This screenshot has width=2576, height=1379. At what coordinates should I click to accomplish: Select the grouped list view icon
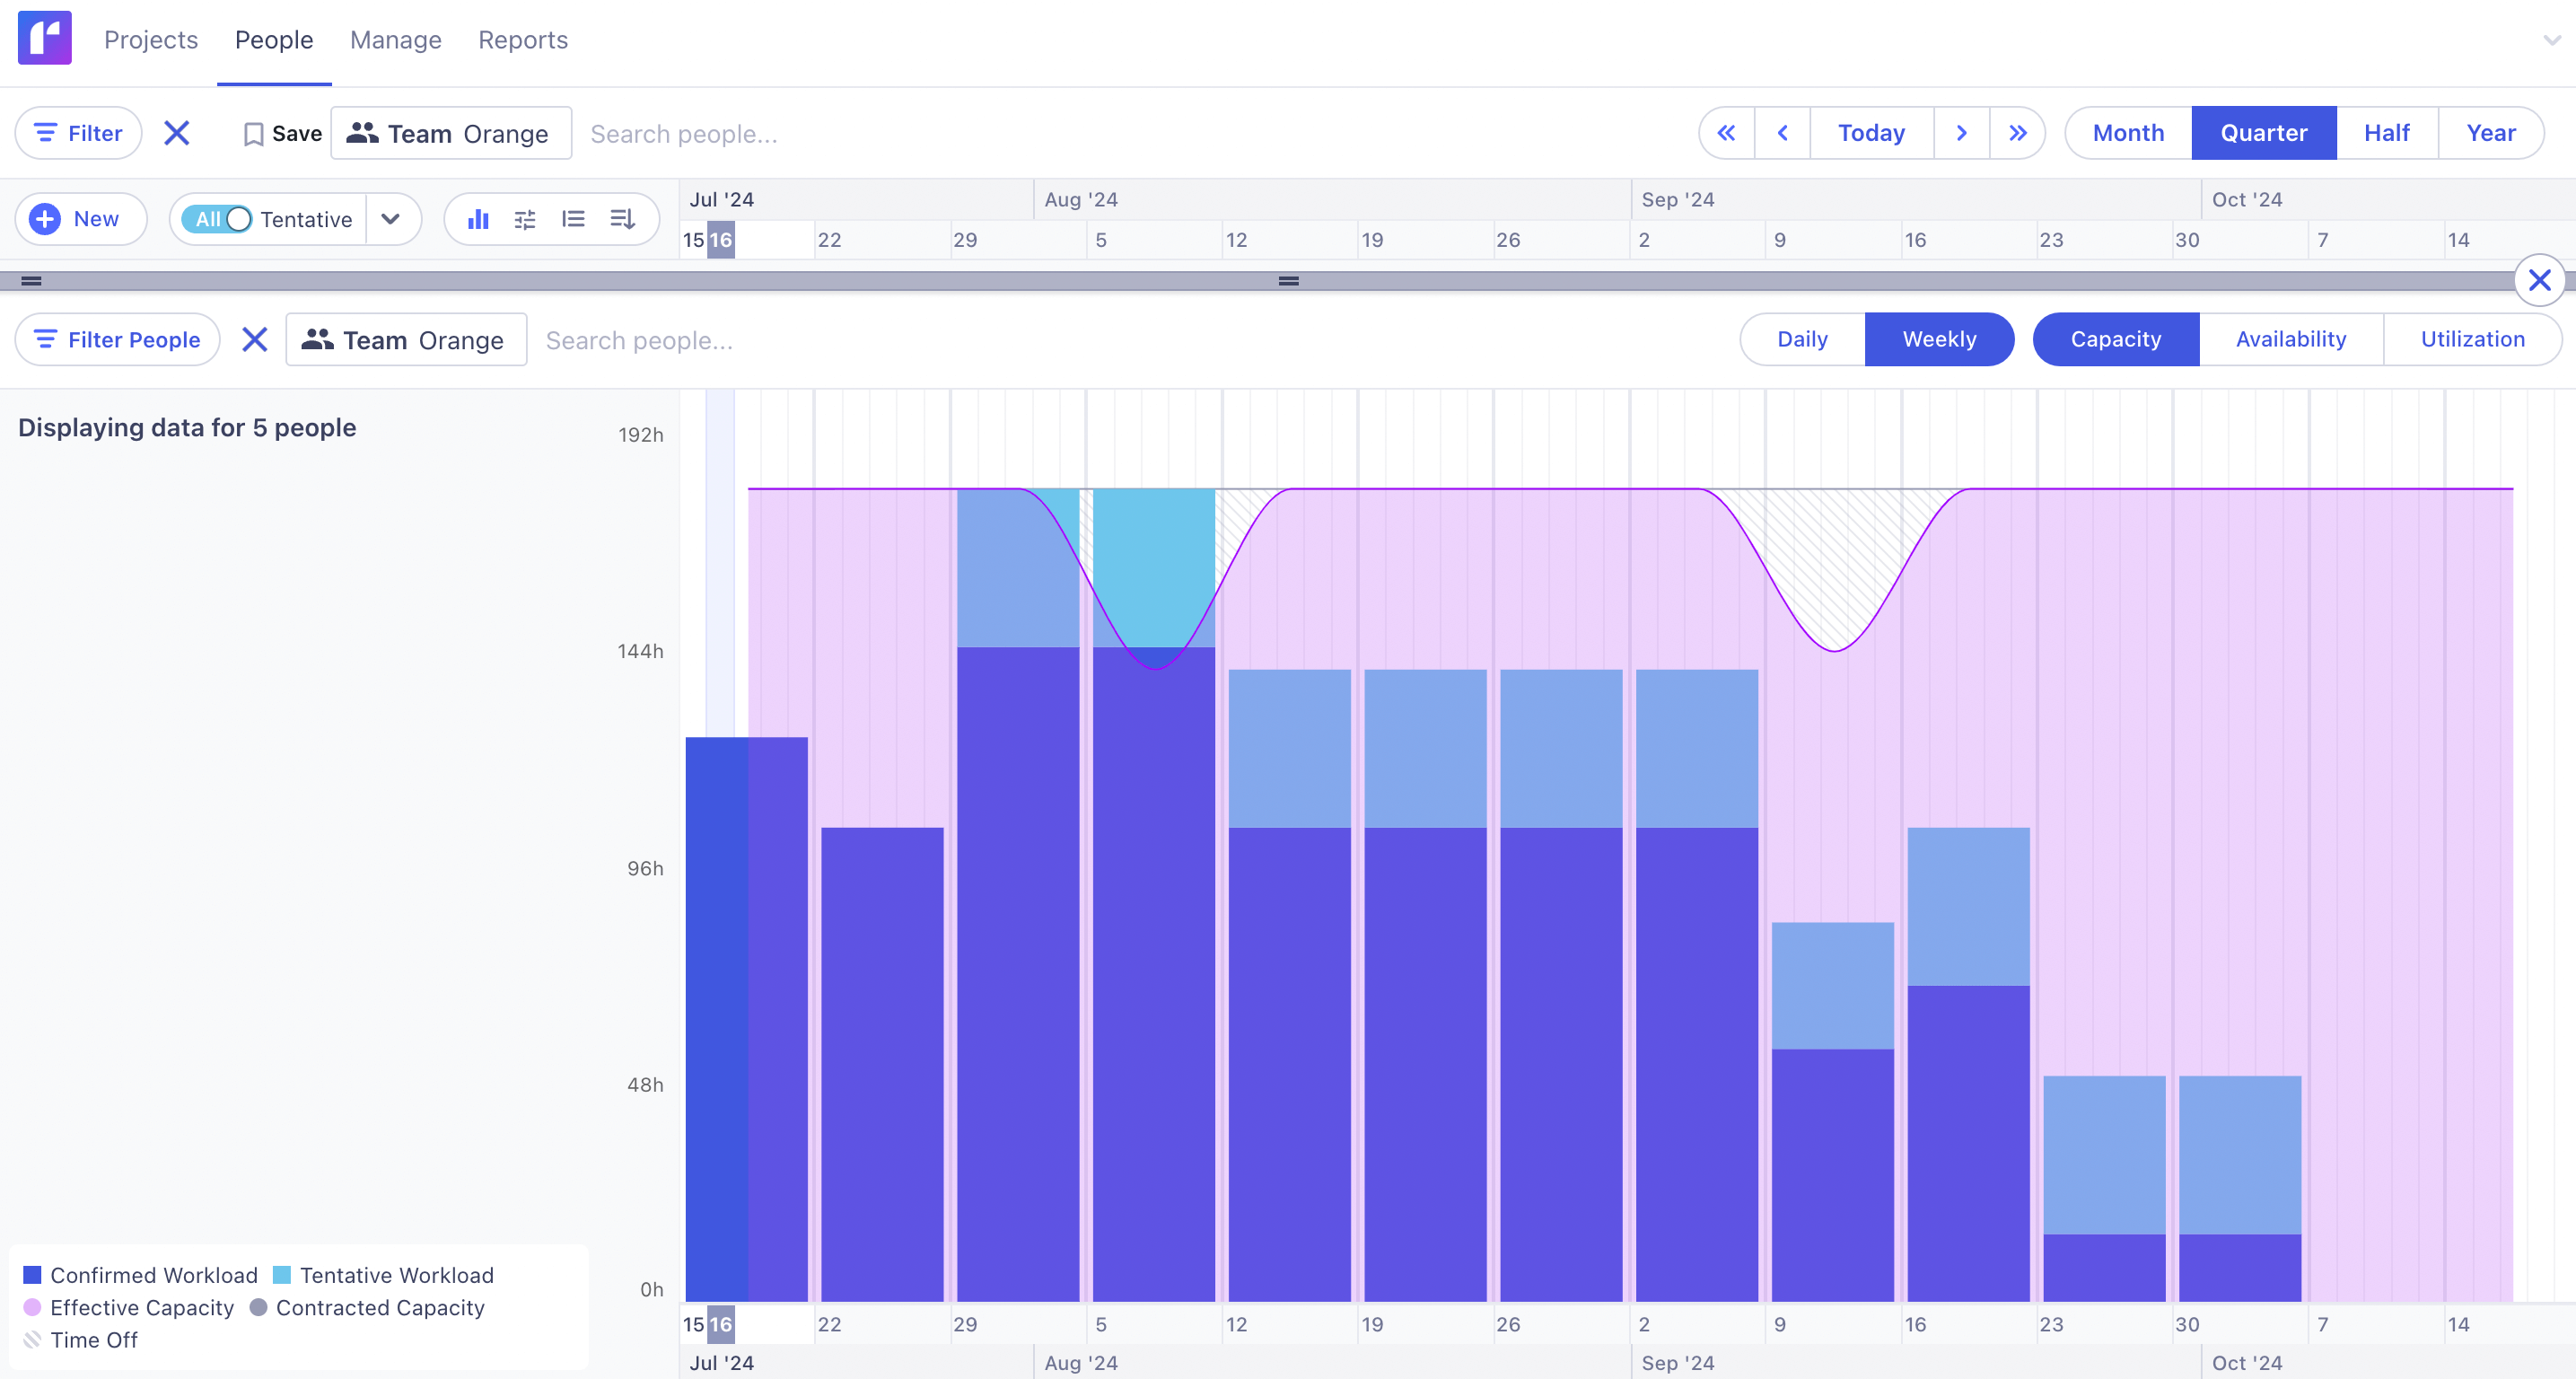tap(573, 219)
